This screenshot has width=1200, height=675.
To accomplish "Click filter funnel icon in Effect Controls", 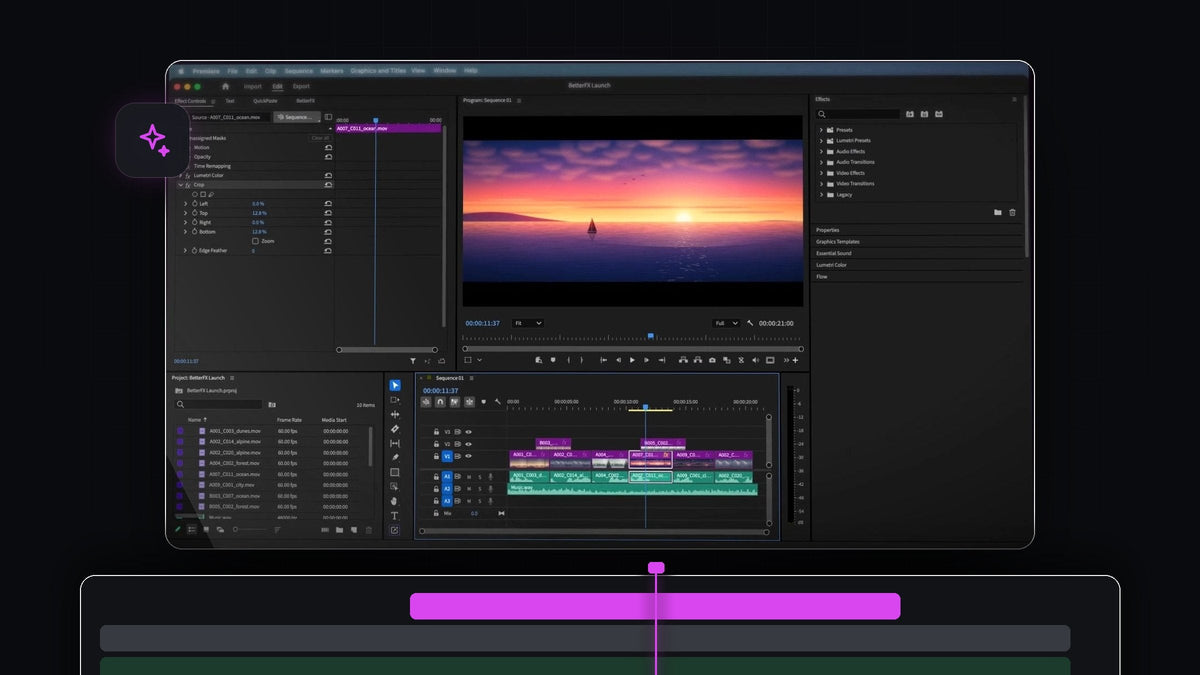I will coord(413,360).
